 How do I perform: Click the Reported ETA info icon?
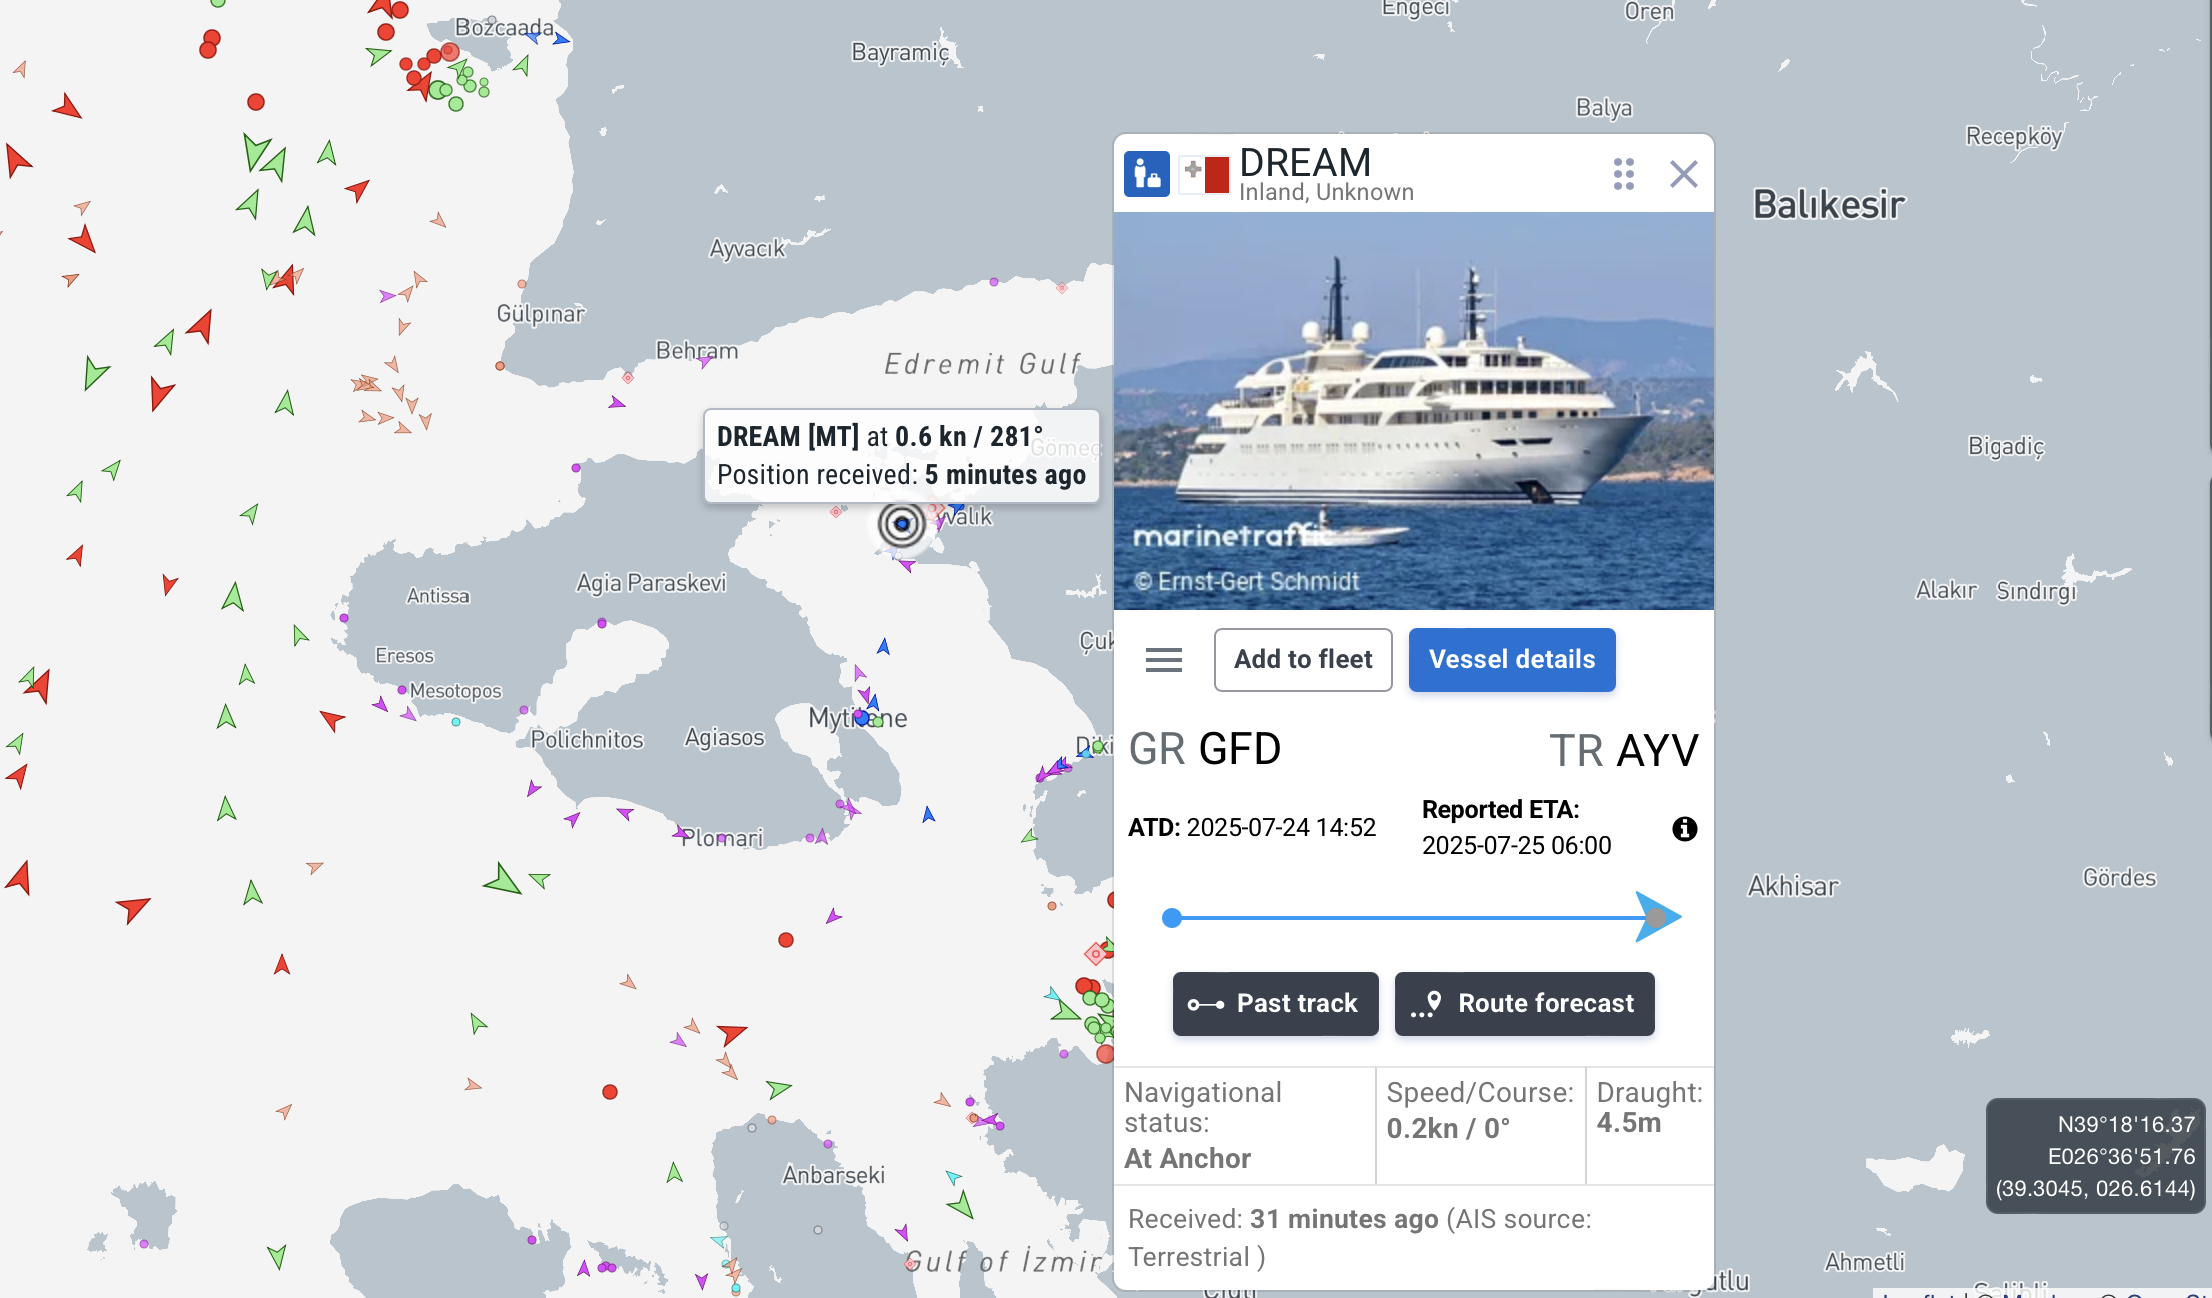(x=1684, y=829)
